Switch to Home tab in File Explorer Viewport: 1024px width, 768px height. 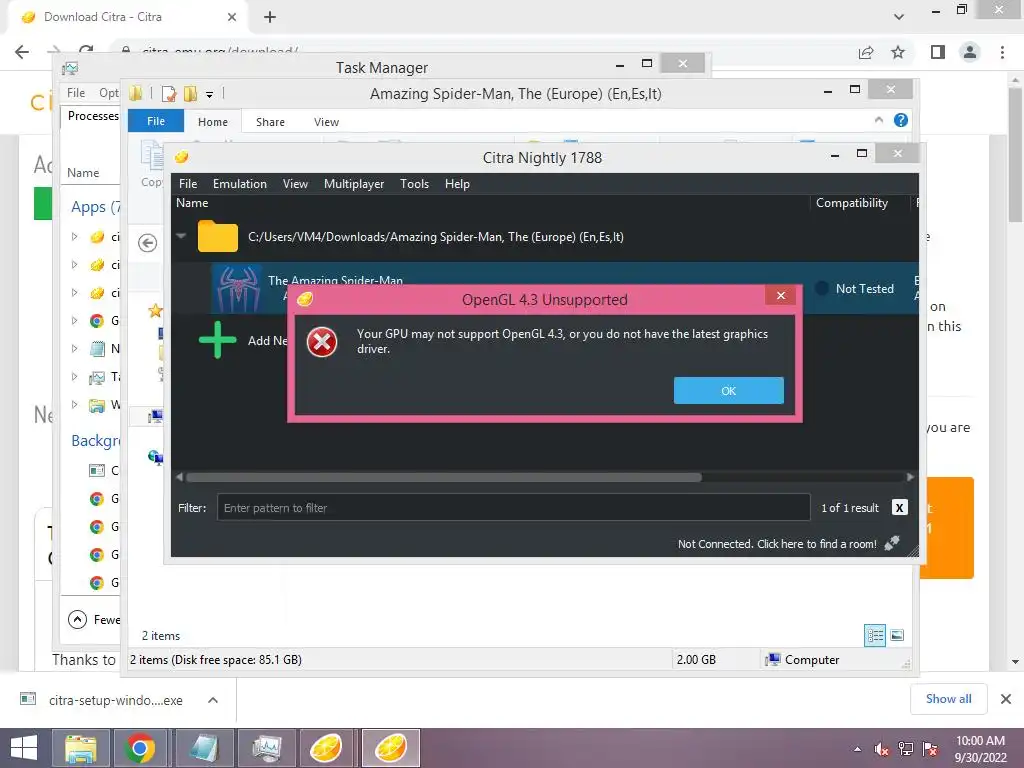point(213,121)
